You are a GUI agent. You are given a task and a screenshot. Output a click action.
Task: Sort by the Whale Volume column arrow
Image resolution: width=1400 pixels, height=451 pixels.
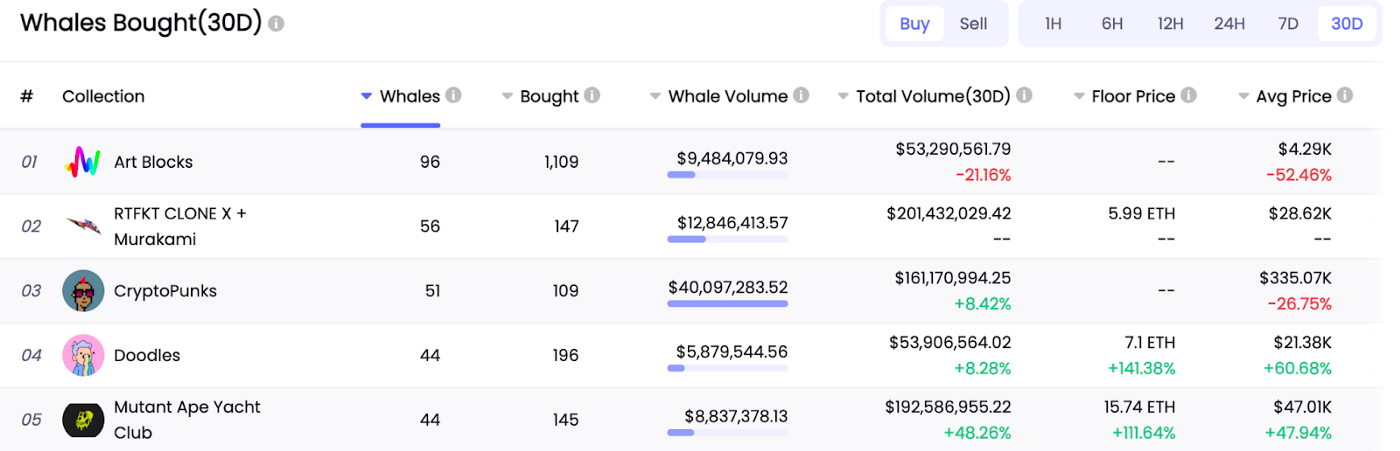click(x=655, y=97)
